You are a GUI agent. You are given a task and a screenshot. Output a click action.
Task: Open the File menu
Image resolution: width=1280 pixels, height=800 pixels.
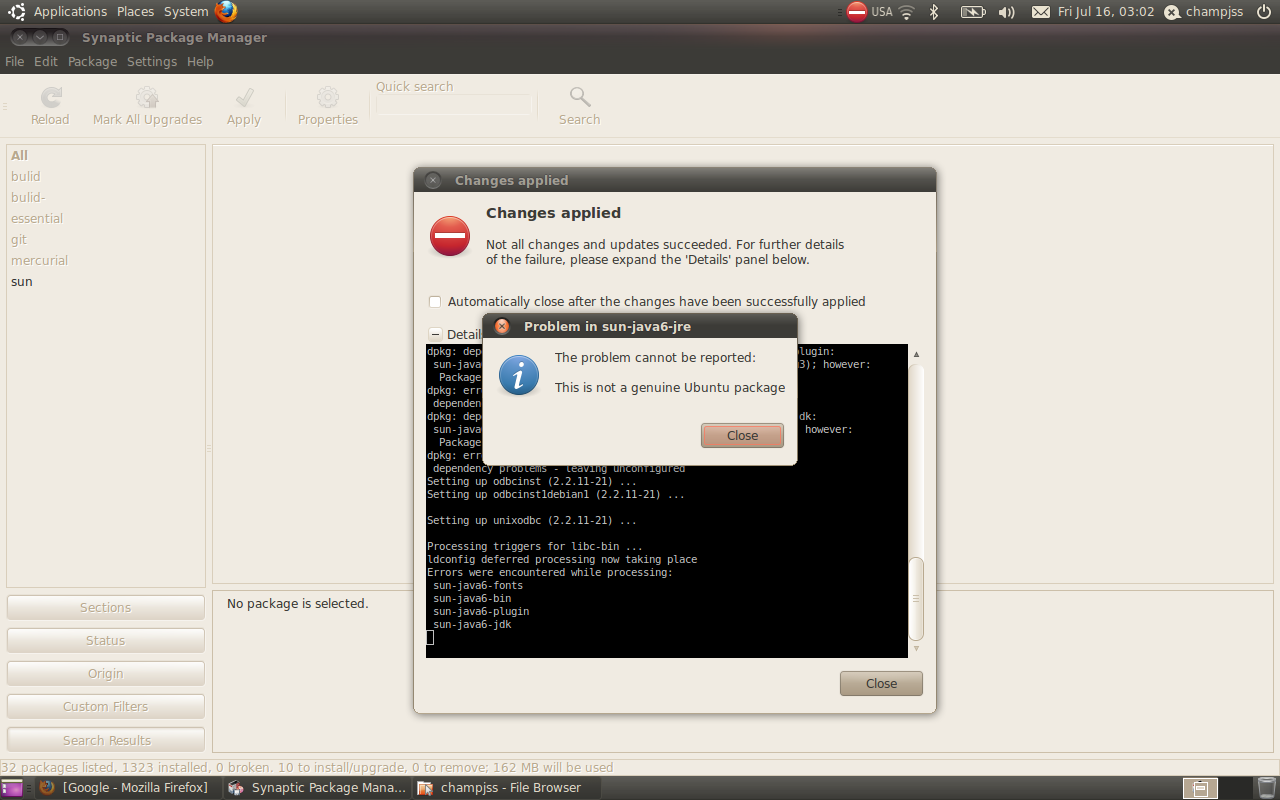pyautogui.click(x=14, y=62)
